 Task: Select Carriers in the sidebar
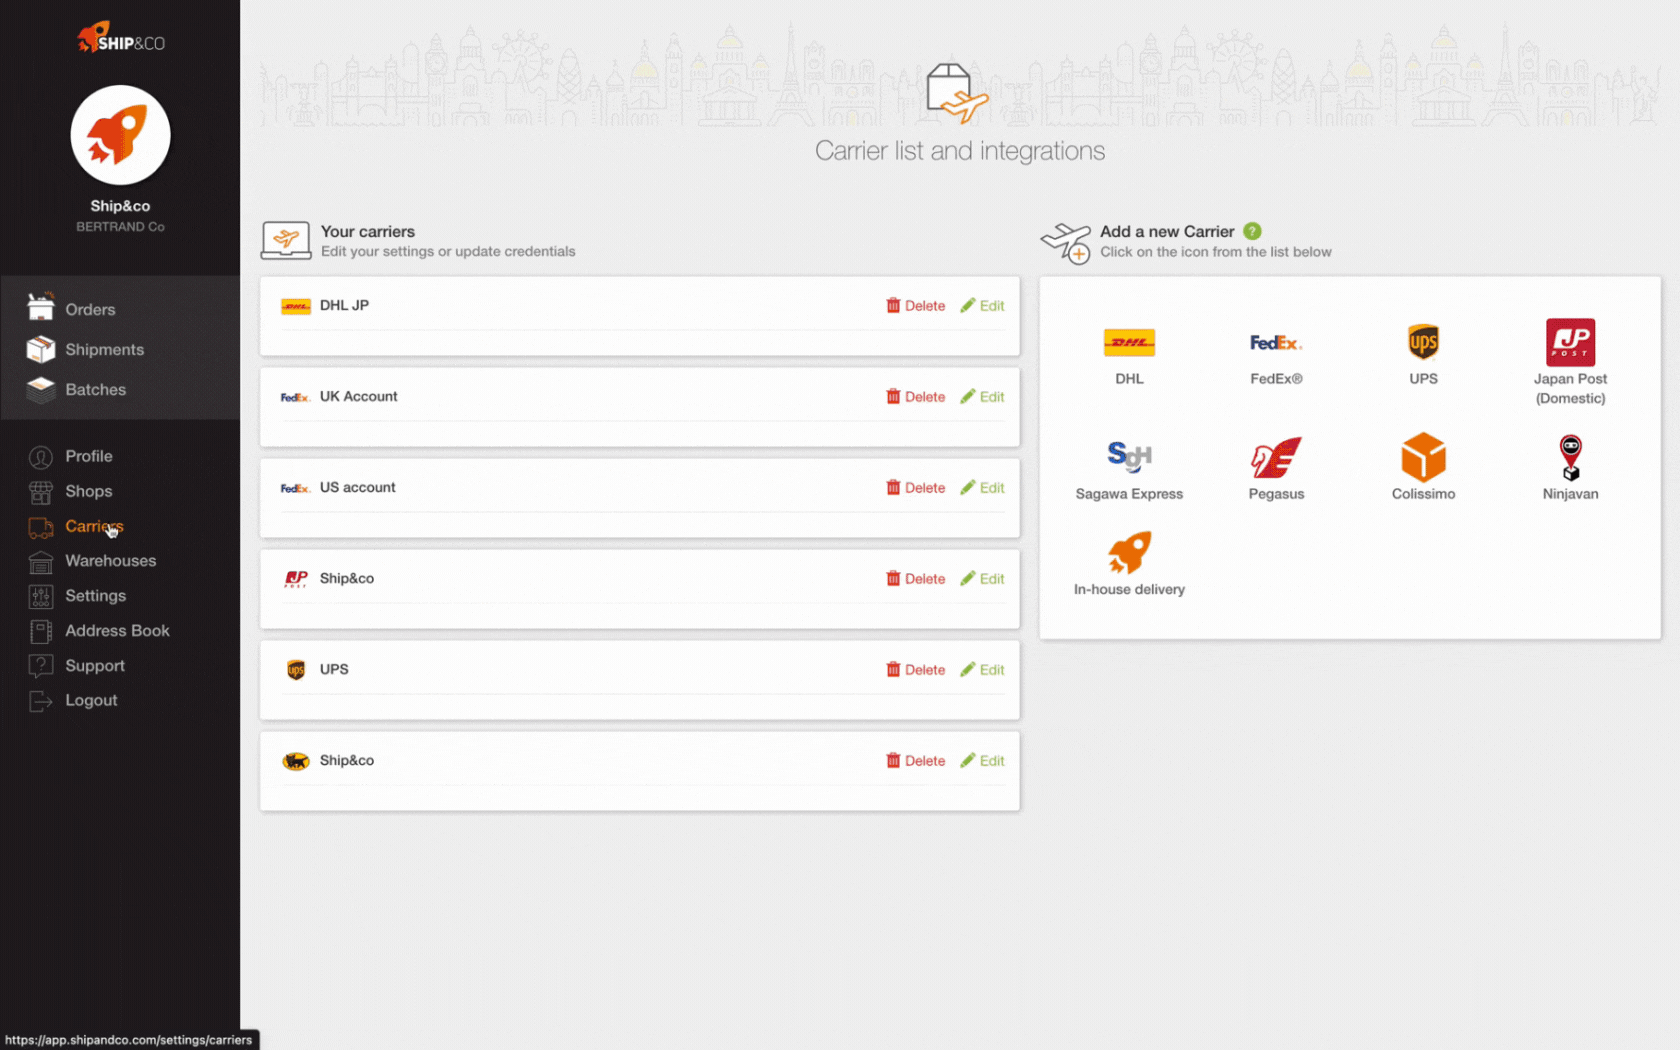[94, 526]
